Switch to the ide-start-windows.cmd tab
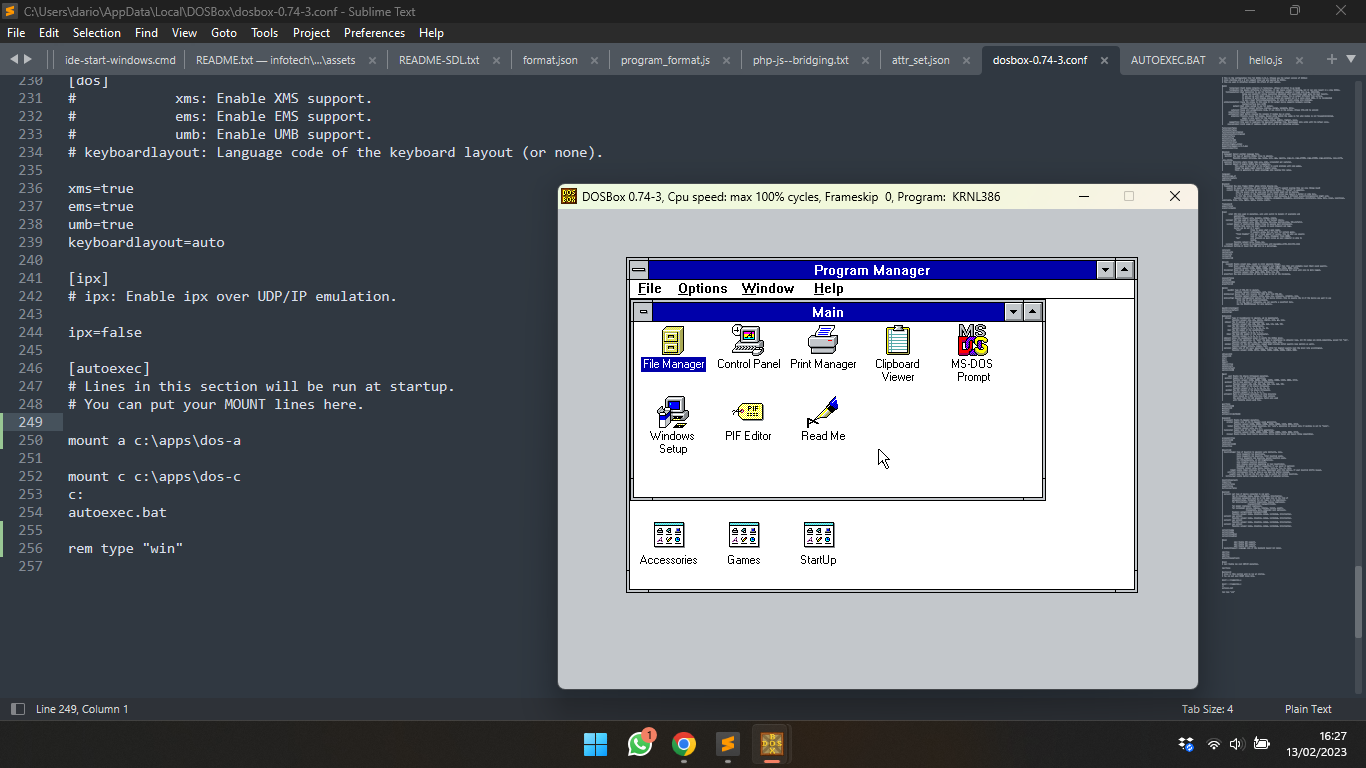Viewport: 1366px width, 768px height. tap(120, 60)
